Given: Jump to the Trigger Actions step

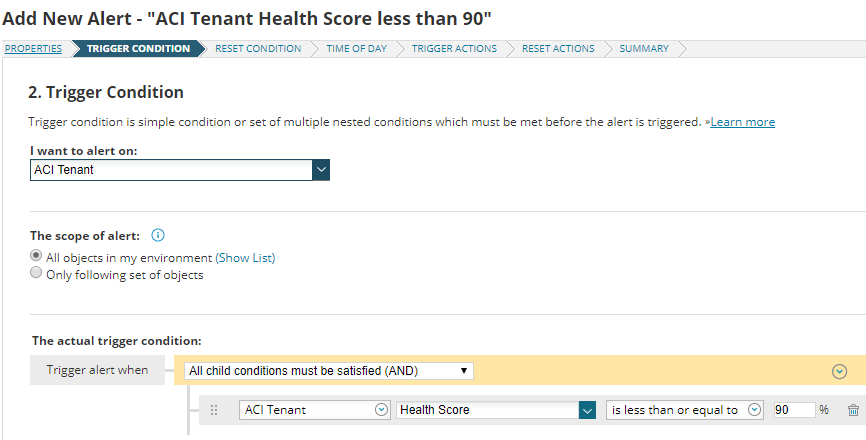Looking at the screenshot, I should [x=454, y=48].
